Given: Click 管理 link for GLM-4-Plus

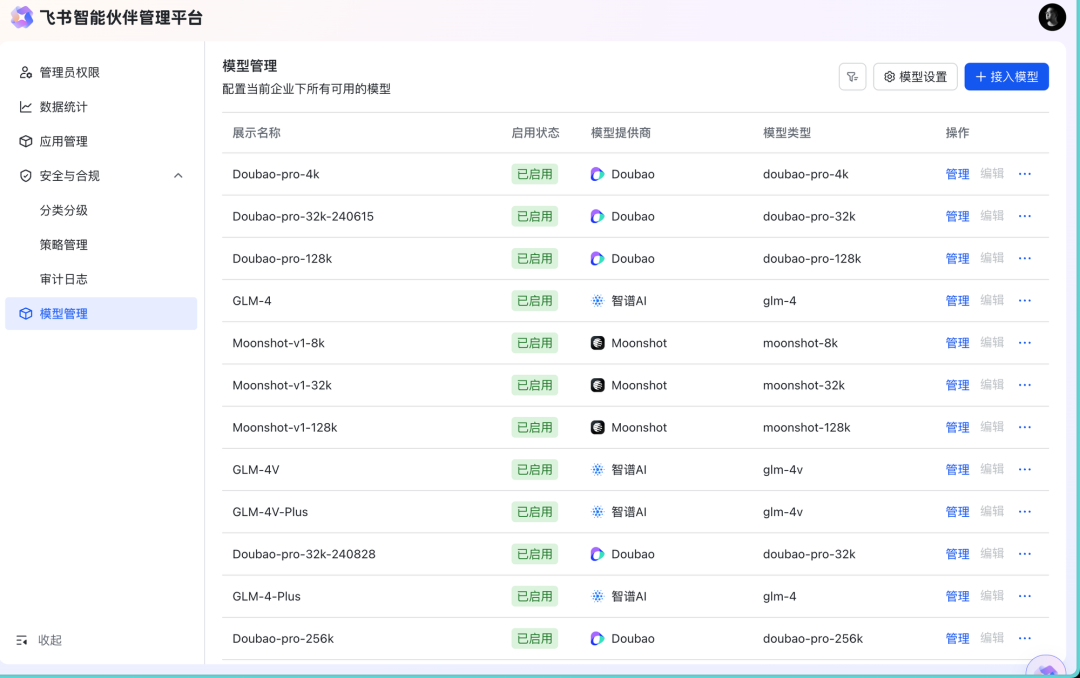Looking at the screenshot, I should pyautogui.click(x=957, y=596).
